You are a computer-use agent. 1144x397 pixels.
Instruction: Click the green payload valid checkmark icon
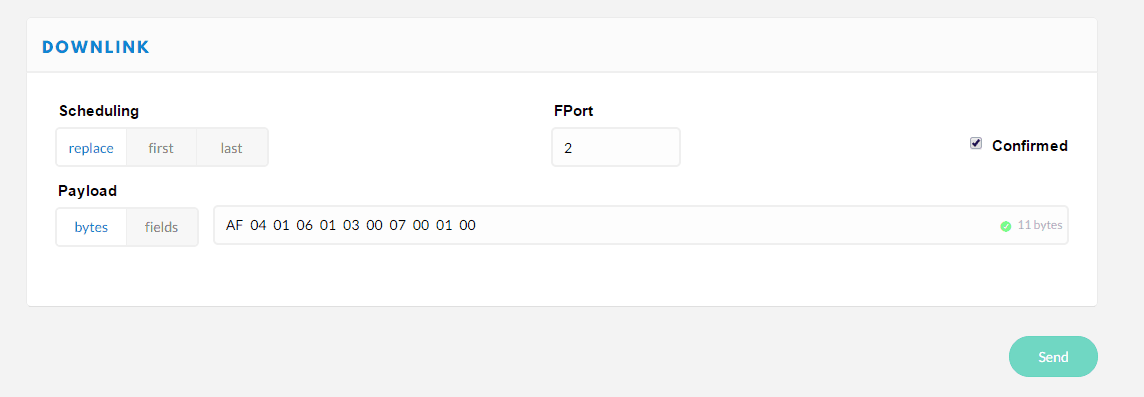click(1005, 226)
